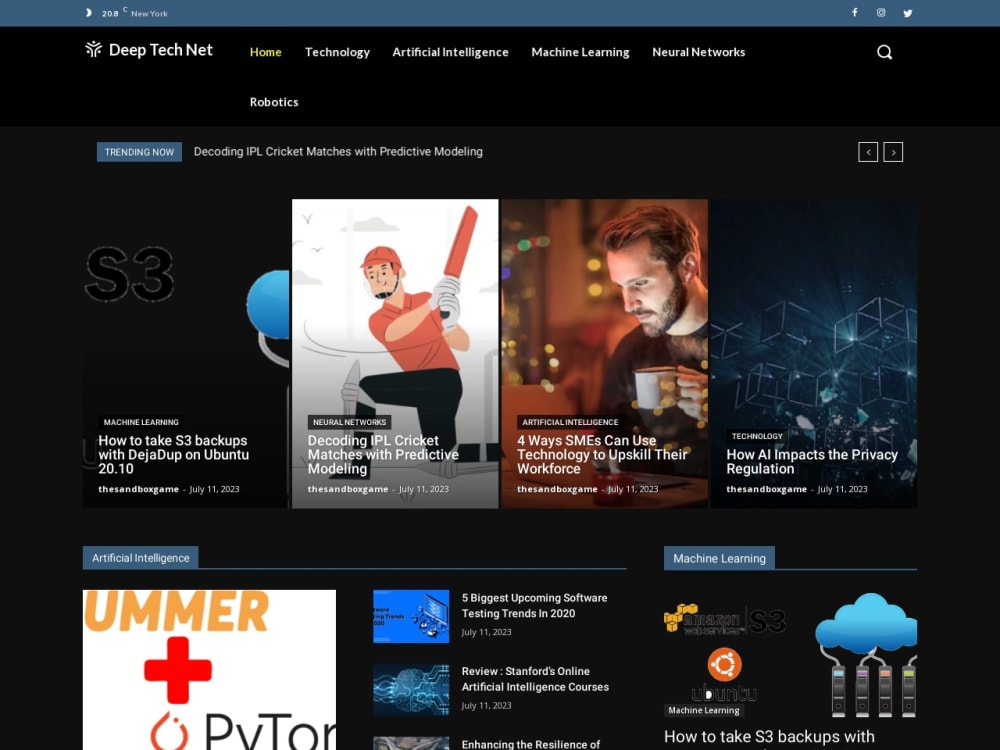Open the software testing trends thumbnail
1000x750 pixels.
[x=411, y=616]
